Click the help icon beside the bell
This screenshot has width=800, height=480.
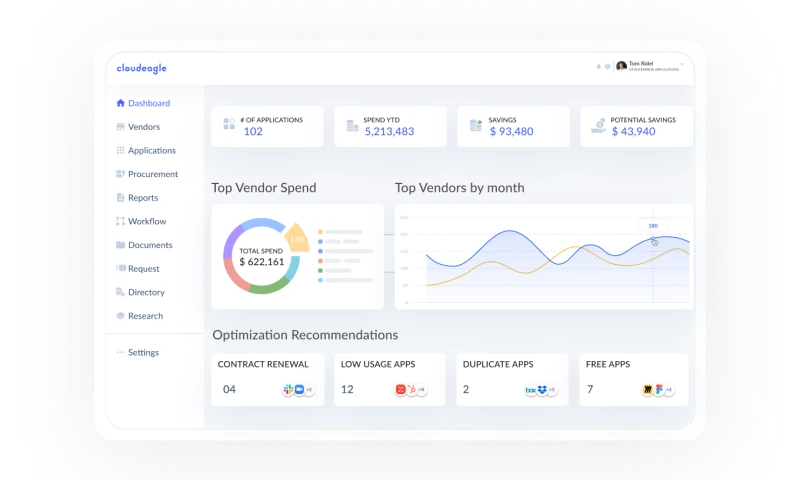607,66
